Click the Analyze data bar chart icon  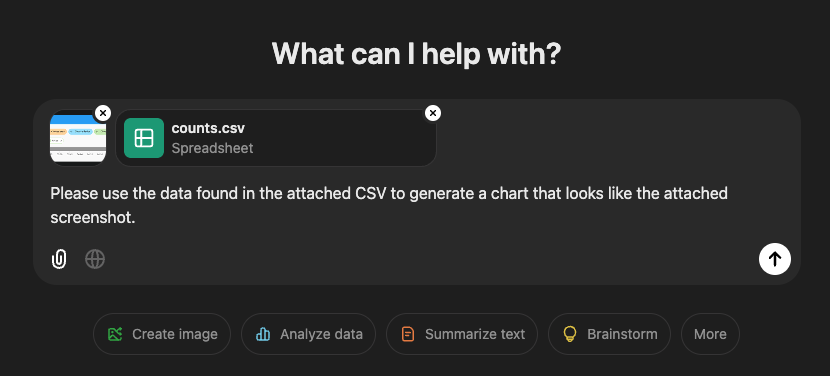click(x=263, y=334)
